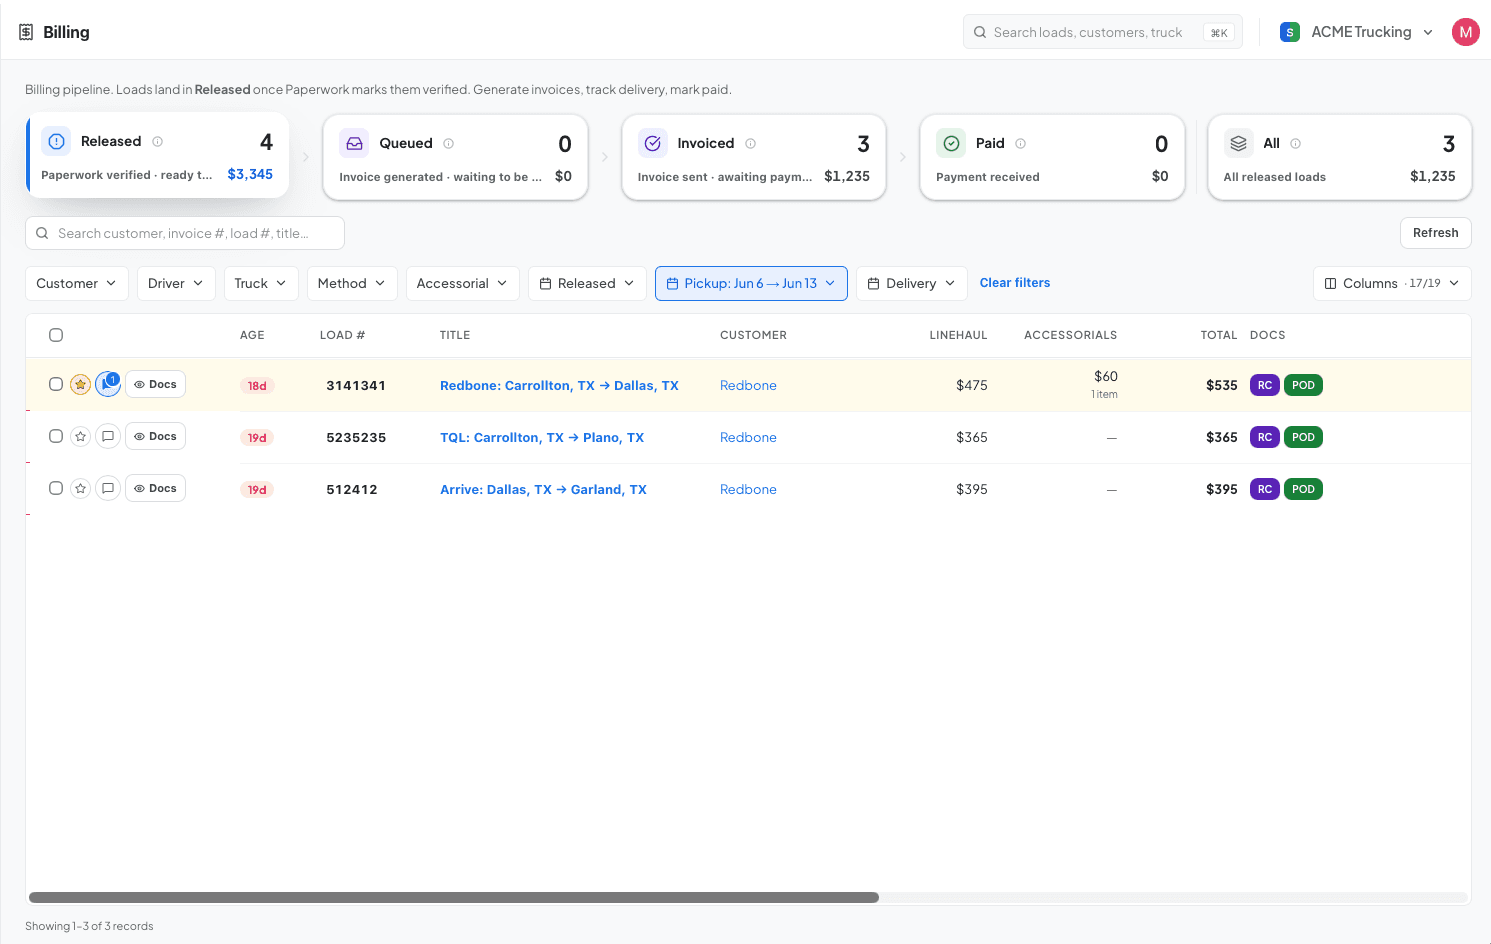1491x944 pixels.
Task: Select the Queued pipeline card
Action: (455, 157)
